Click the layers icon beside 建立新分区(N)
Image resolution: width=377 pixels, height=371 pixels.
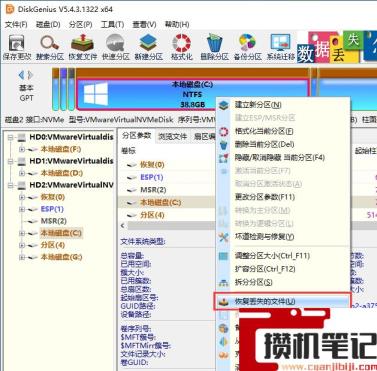pos(223,105)
